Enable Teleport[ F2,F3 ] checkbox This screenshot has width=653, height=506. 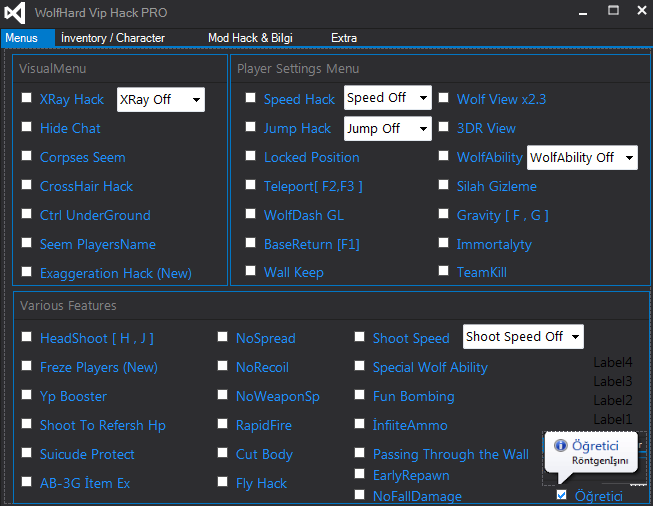coord(250,184)
